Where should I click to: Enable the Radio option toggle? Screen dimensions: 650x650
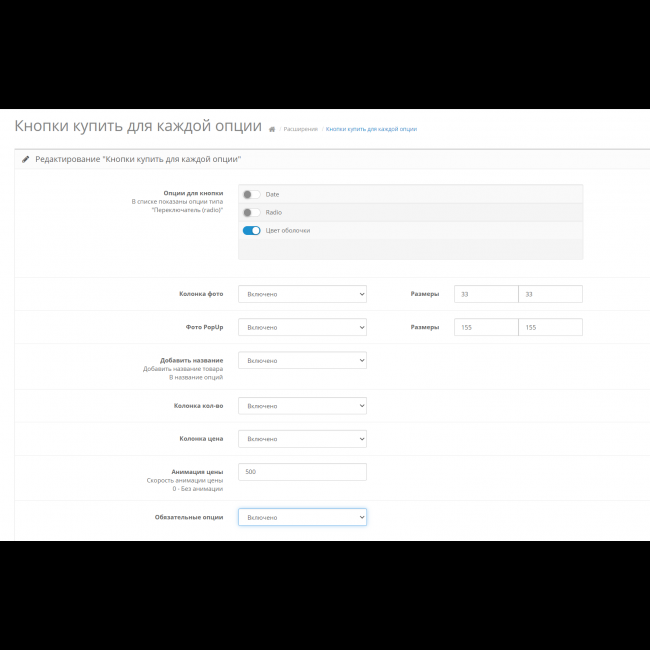(251, 212)
